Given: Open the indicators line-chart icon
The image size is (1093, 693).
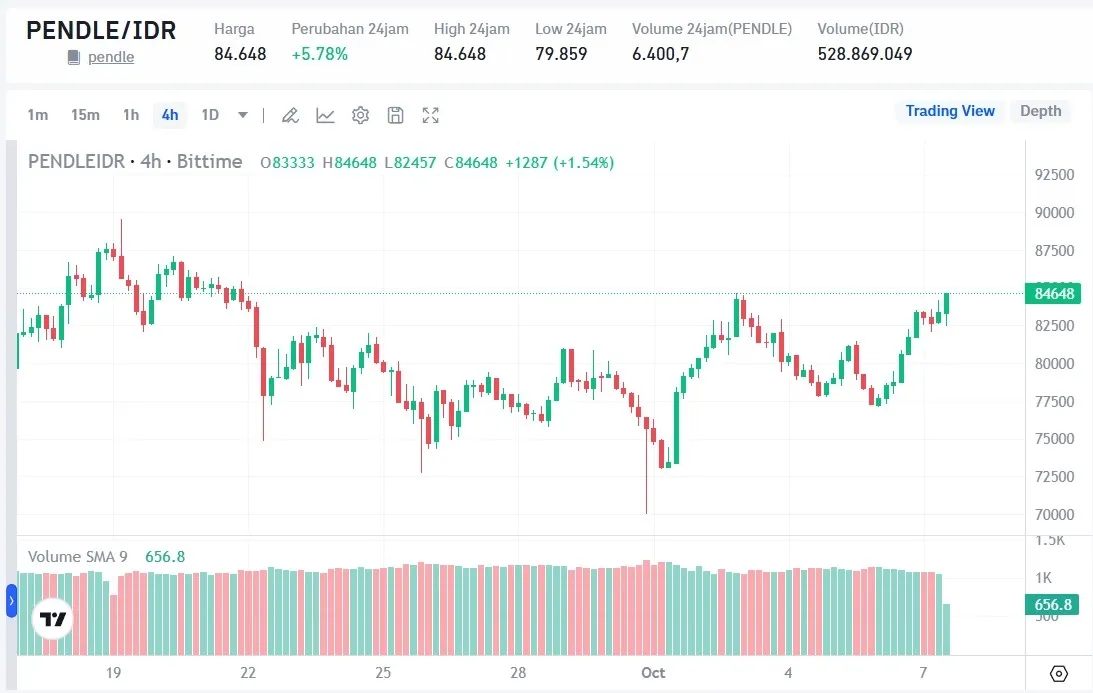Looking at the screenshot, I should [325, 115].
